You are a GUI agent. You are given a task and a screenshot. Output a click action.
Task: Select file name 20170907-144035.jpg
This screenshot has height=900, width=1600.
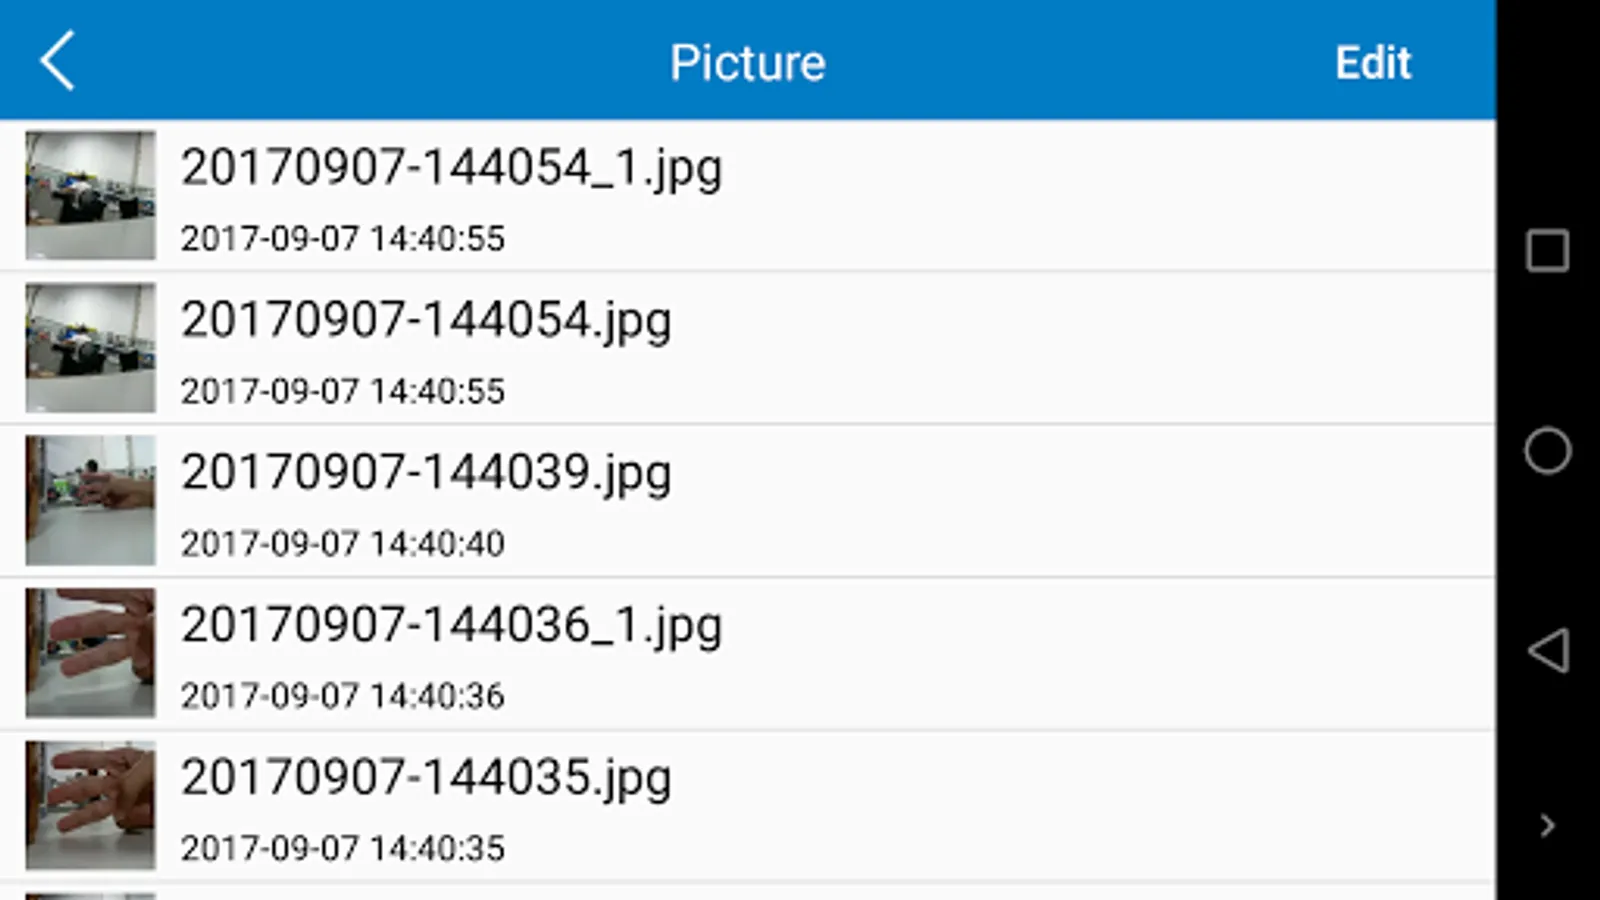(x=426, y=778)
